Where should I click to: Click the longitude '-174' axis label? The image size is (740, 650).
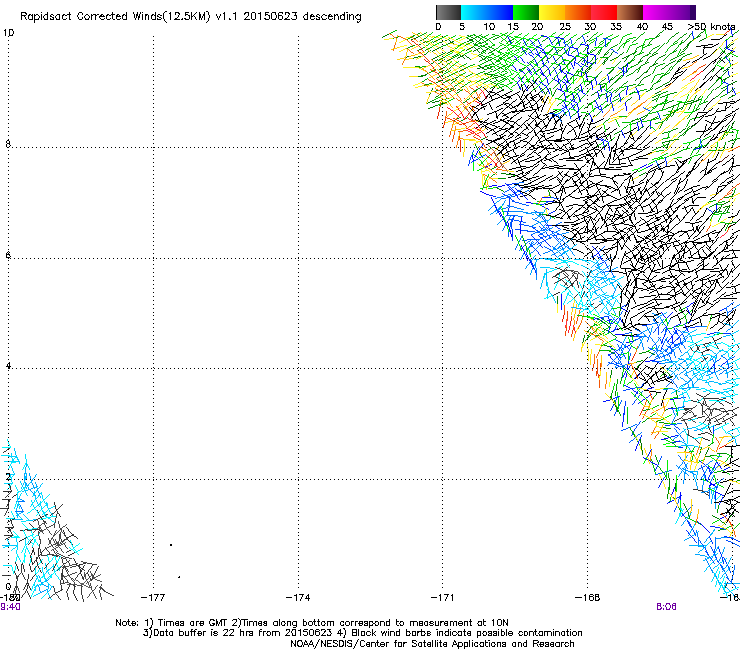pos(298,598)
